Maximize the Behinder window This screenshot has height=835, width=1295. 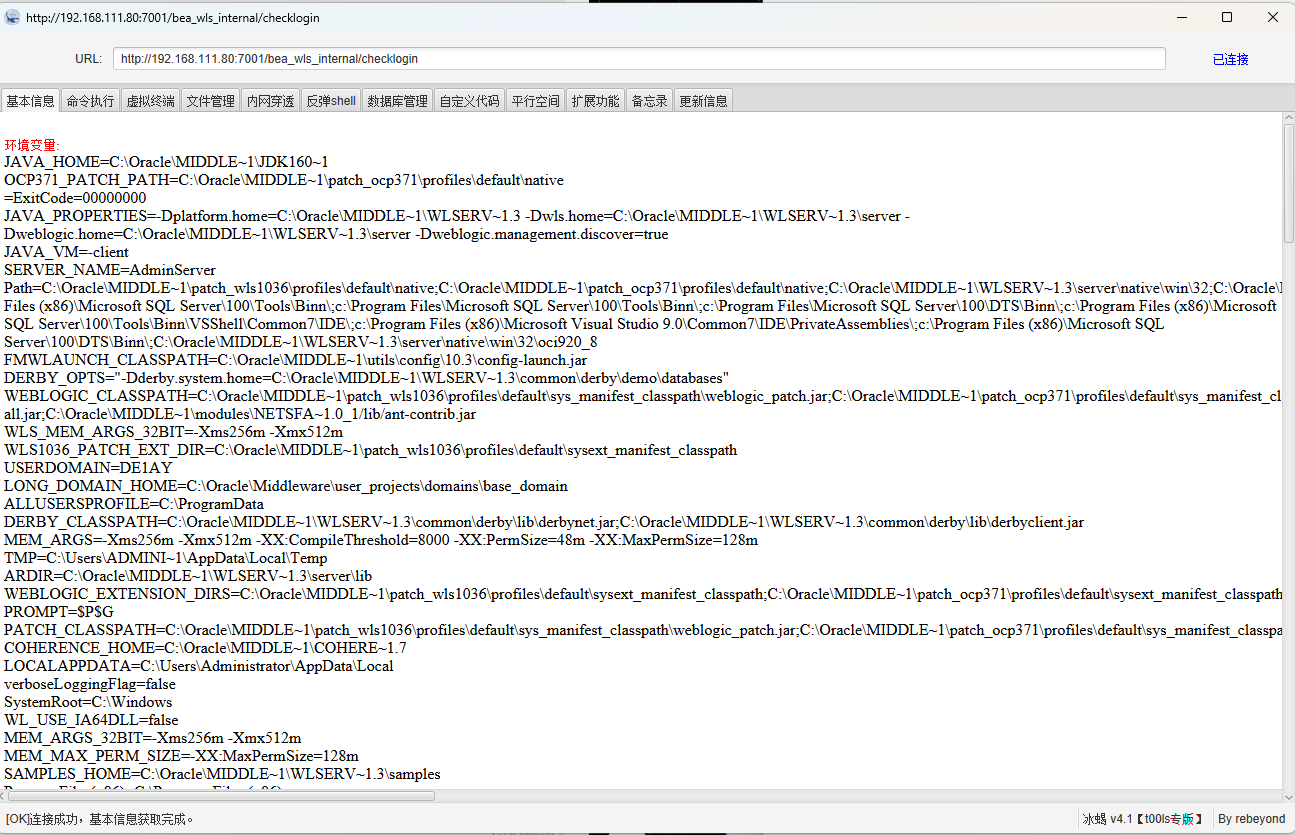pyautogui.click(x=1227, y=17)
